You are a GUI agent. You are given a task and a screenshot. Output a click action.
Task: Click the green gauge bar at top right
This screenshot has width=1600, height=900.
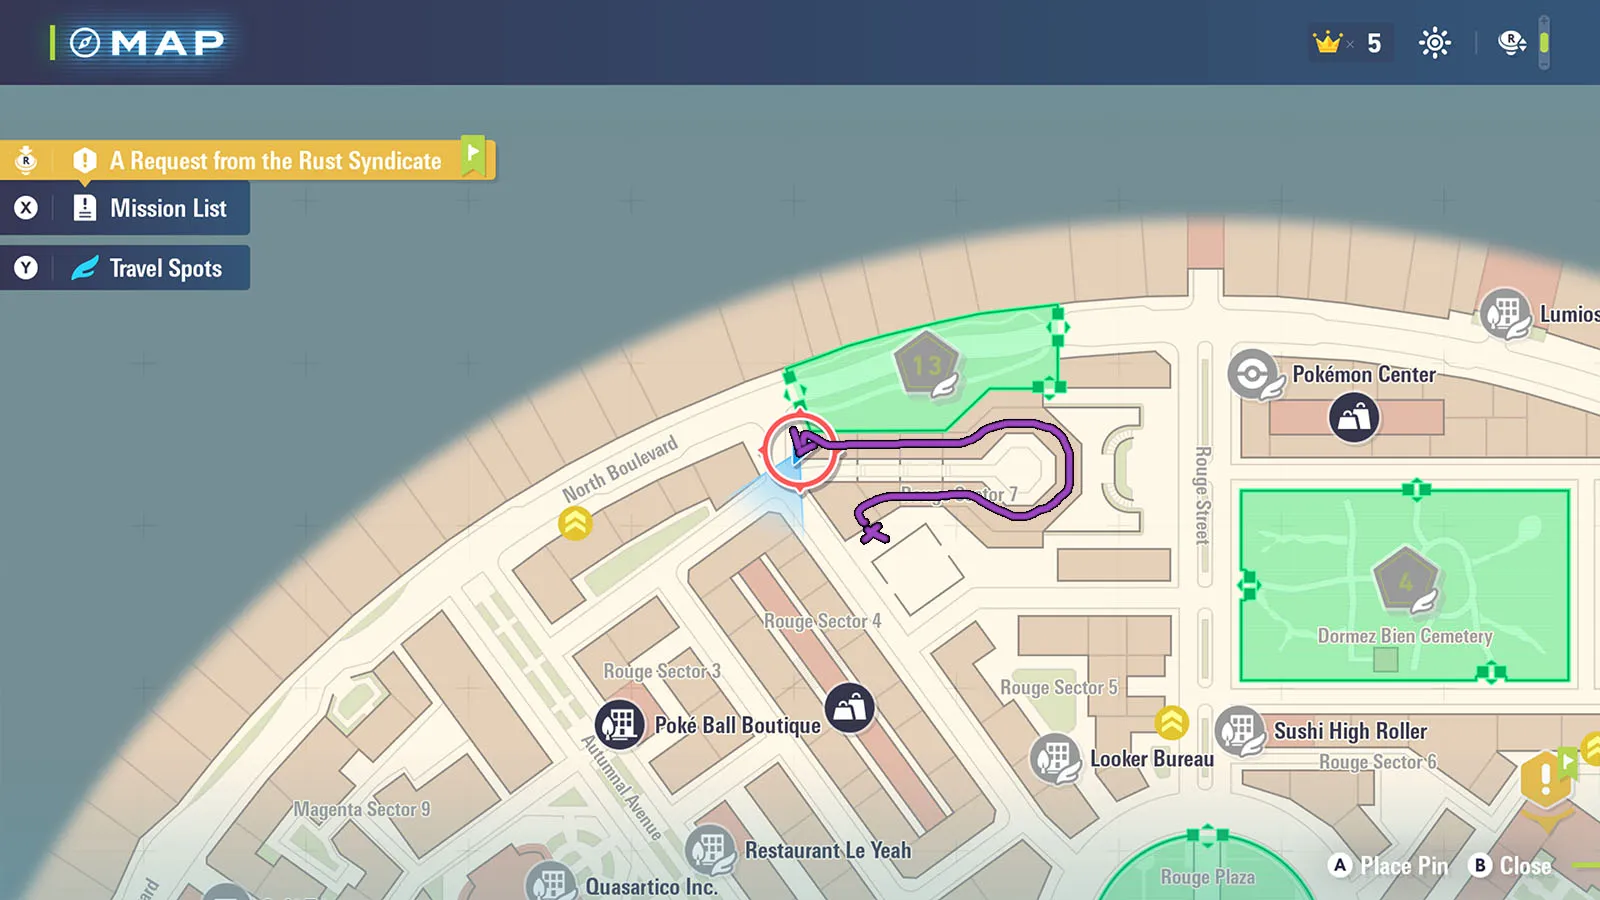[1544, 43]
